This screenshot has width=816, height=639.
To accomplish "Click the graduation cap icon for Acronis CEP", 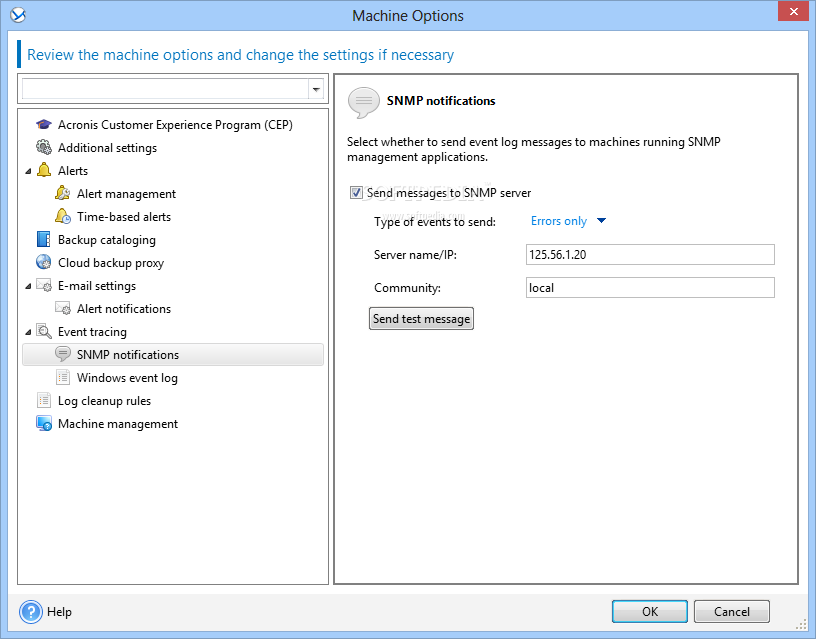I will pyautogui.click(x=44, y=125).
